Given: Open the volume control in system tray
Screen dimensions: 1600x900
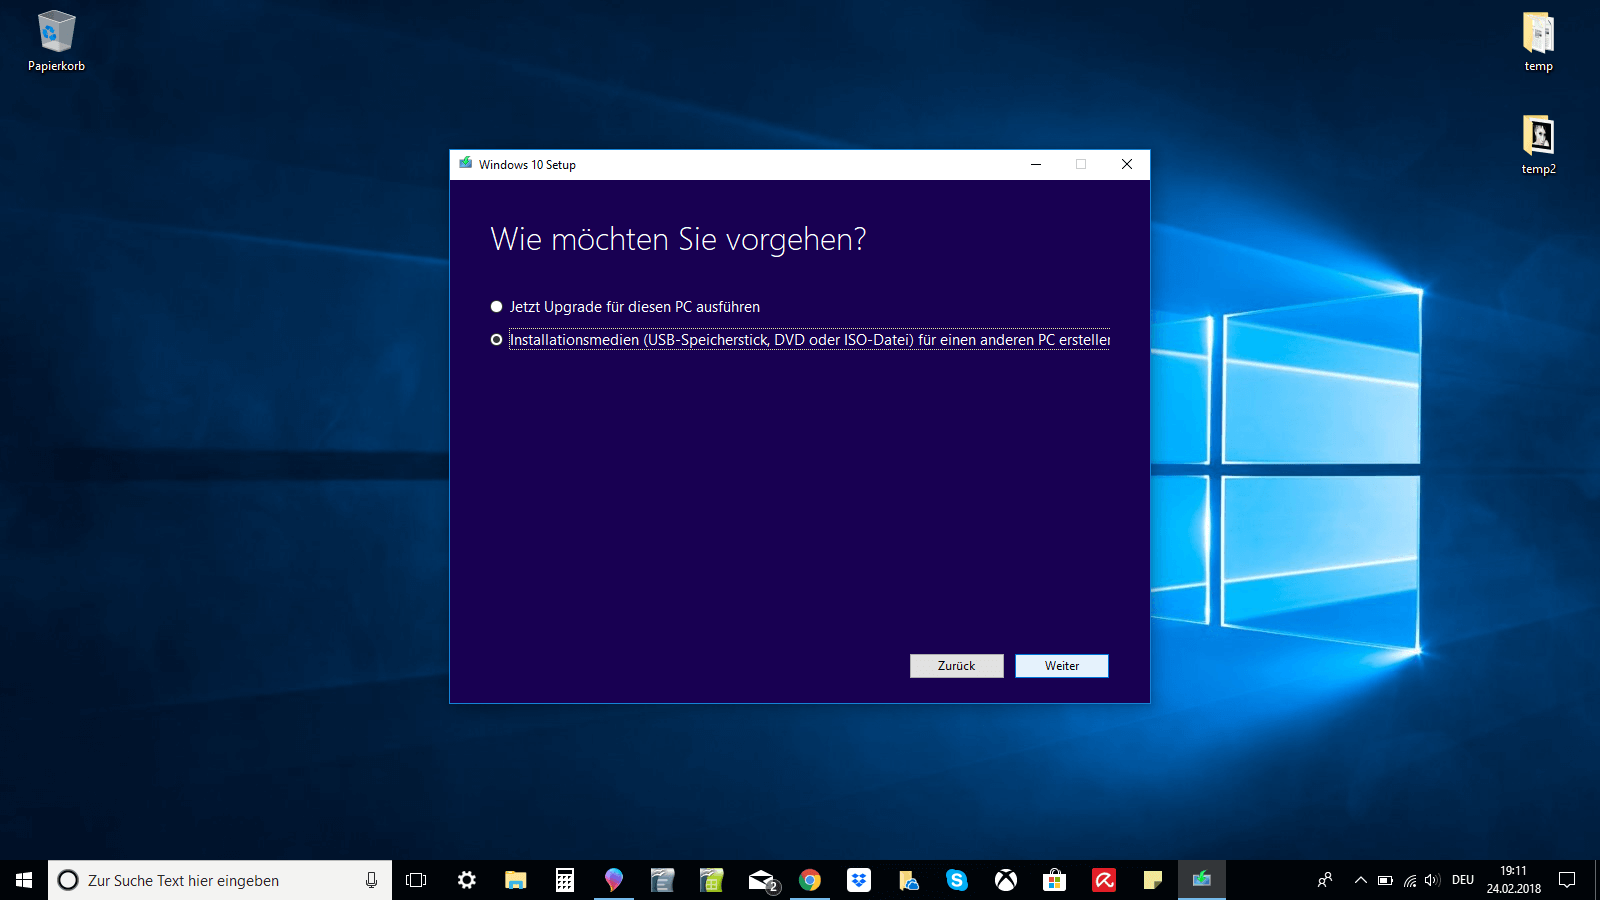Looking at the screenshot, I should tap(1432, 880).
